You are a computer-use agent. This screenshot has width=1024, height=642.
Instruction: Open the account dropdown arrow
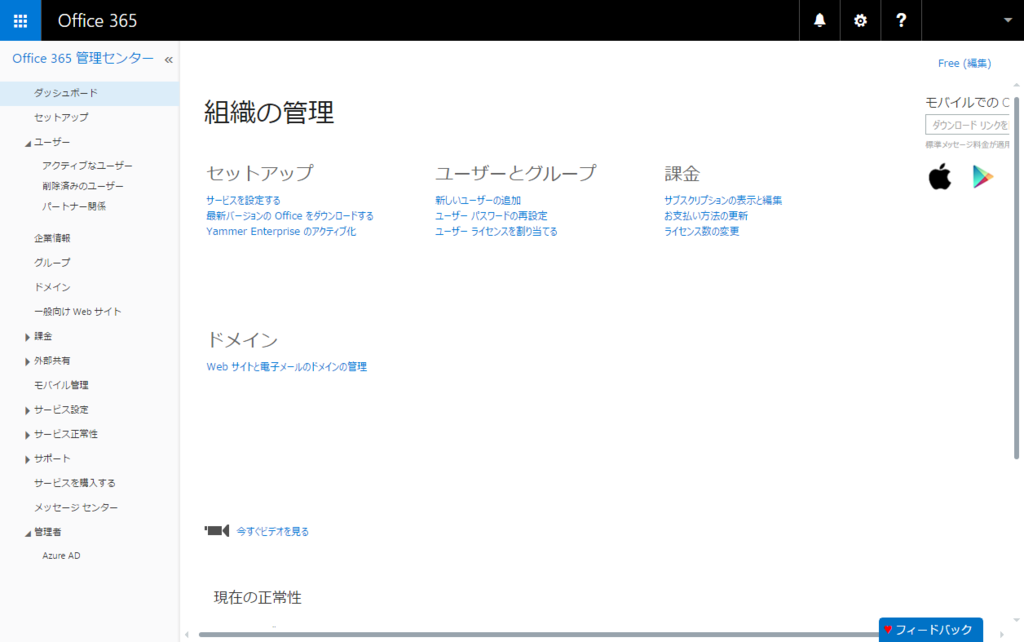click(1007, 20)
